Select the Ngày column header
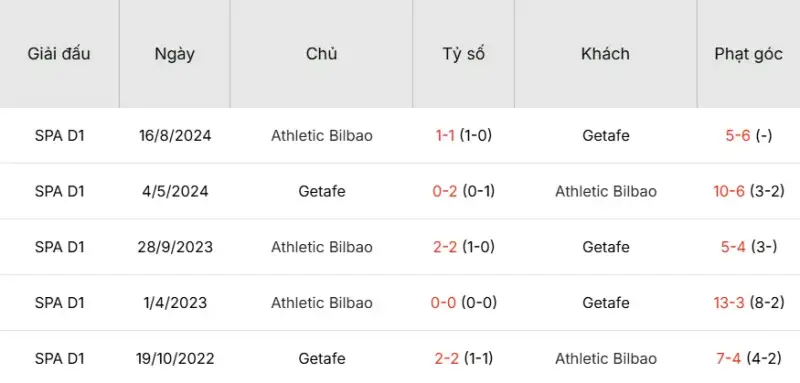Screen dimensions: 800x383 174,54
